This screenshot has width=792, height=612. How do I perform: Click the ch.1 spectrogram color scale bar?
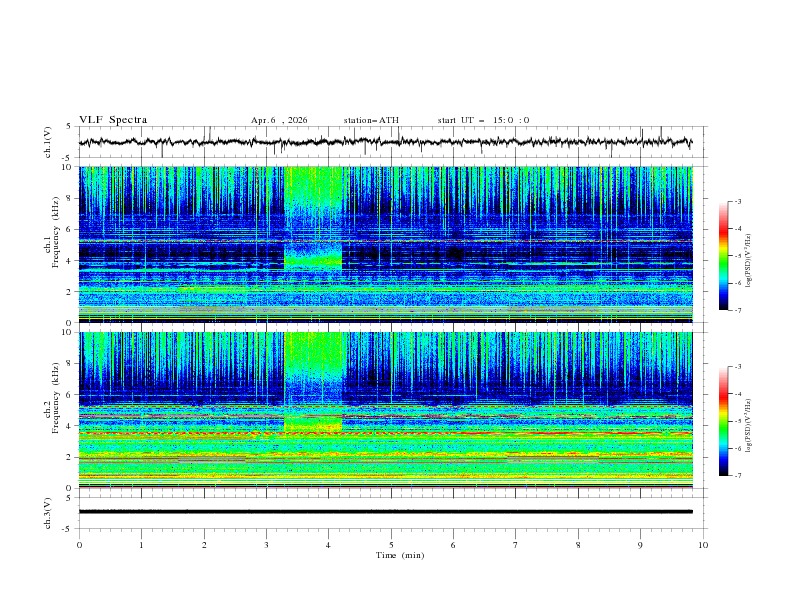(x=723, y=256)
